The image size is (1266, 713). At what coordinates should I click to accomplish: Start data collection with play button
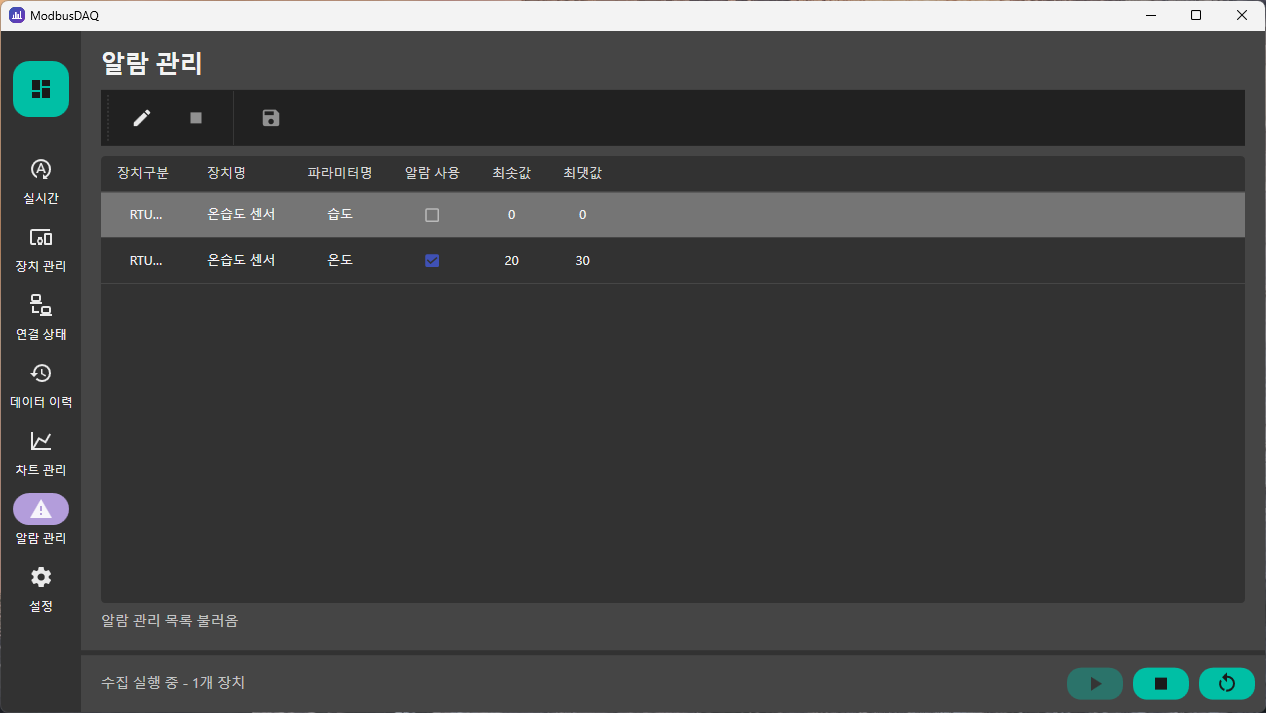1095,683
